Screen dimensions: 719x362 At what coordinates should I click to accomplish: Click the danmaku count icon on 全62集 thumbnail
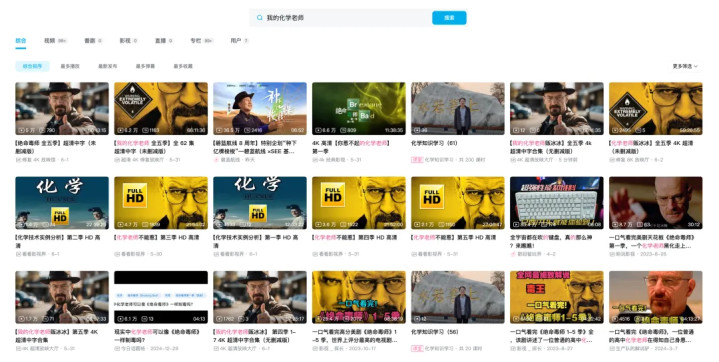coord(144,130)
